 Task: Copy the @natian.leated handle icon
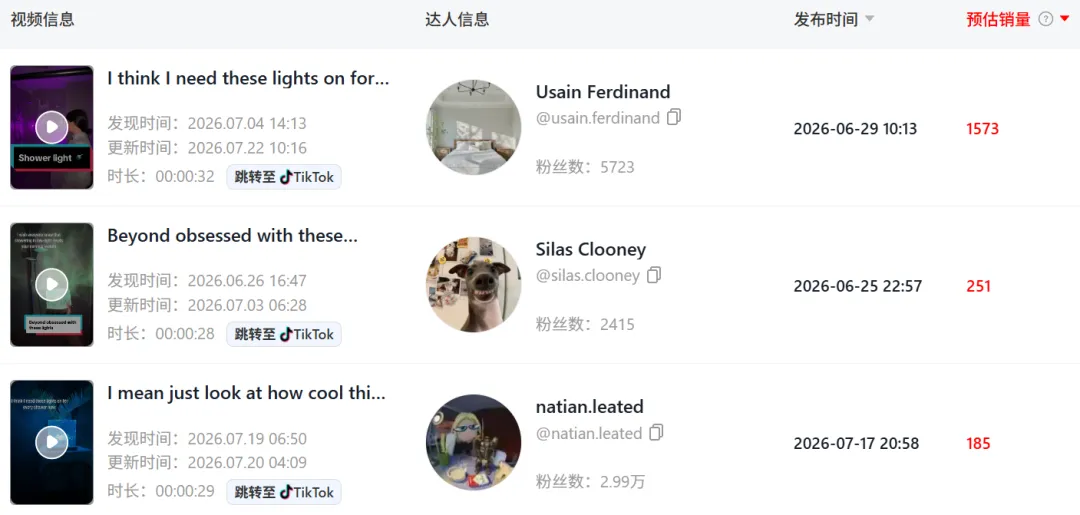[x=656, y=433]
